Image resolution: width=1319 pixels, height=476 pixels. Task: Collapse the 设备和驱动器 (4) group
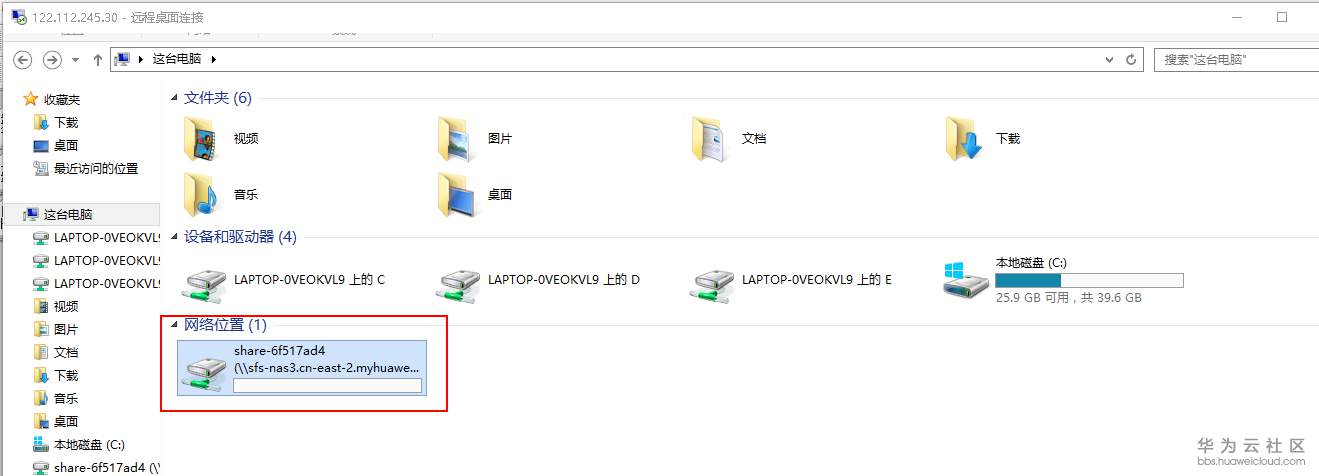175,238
